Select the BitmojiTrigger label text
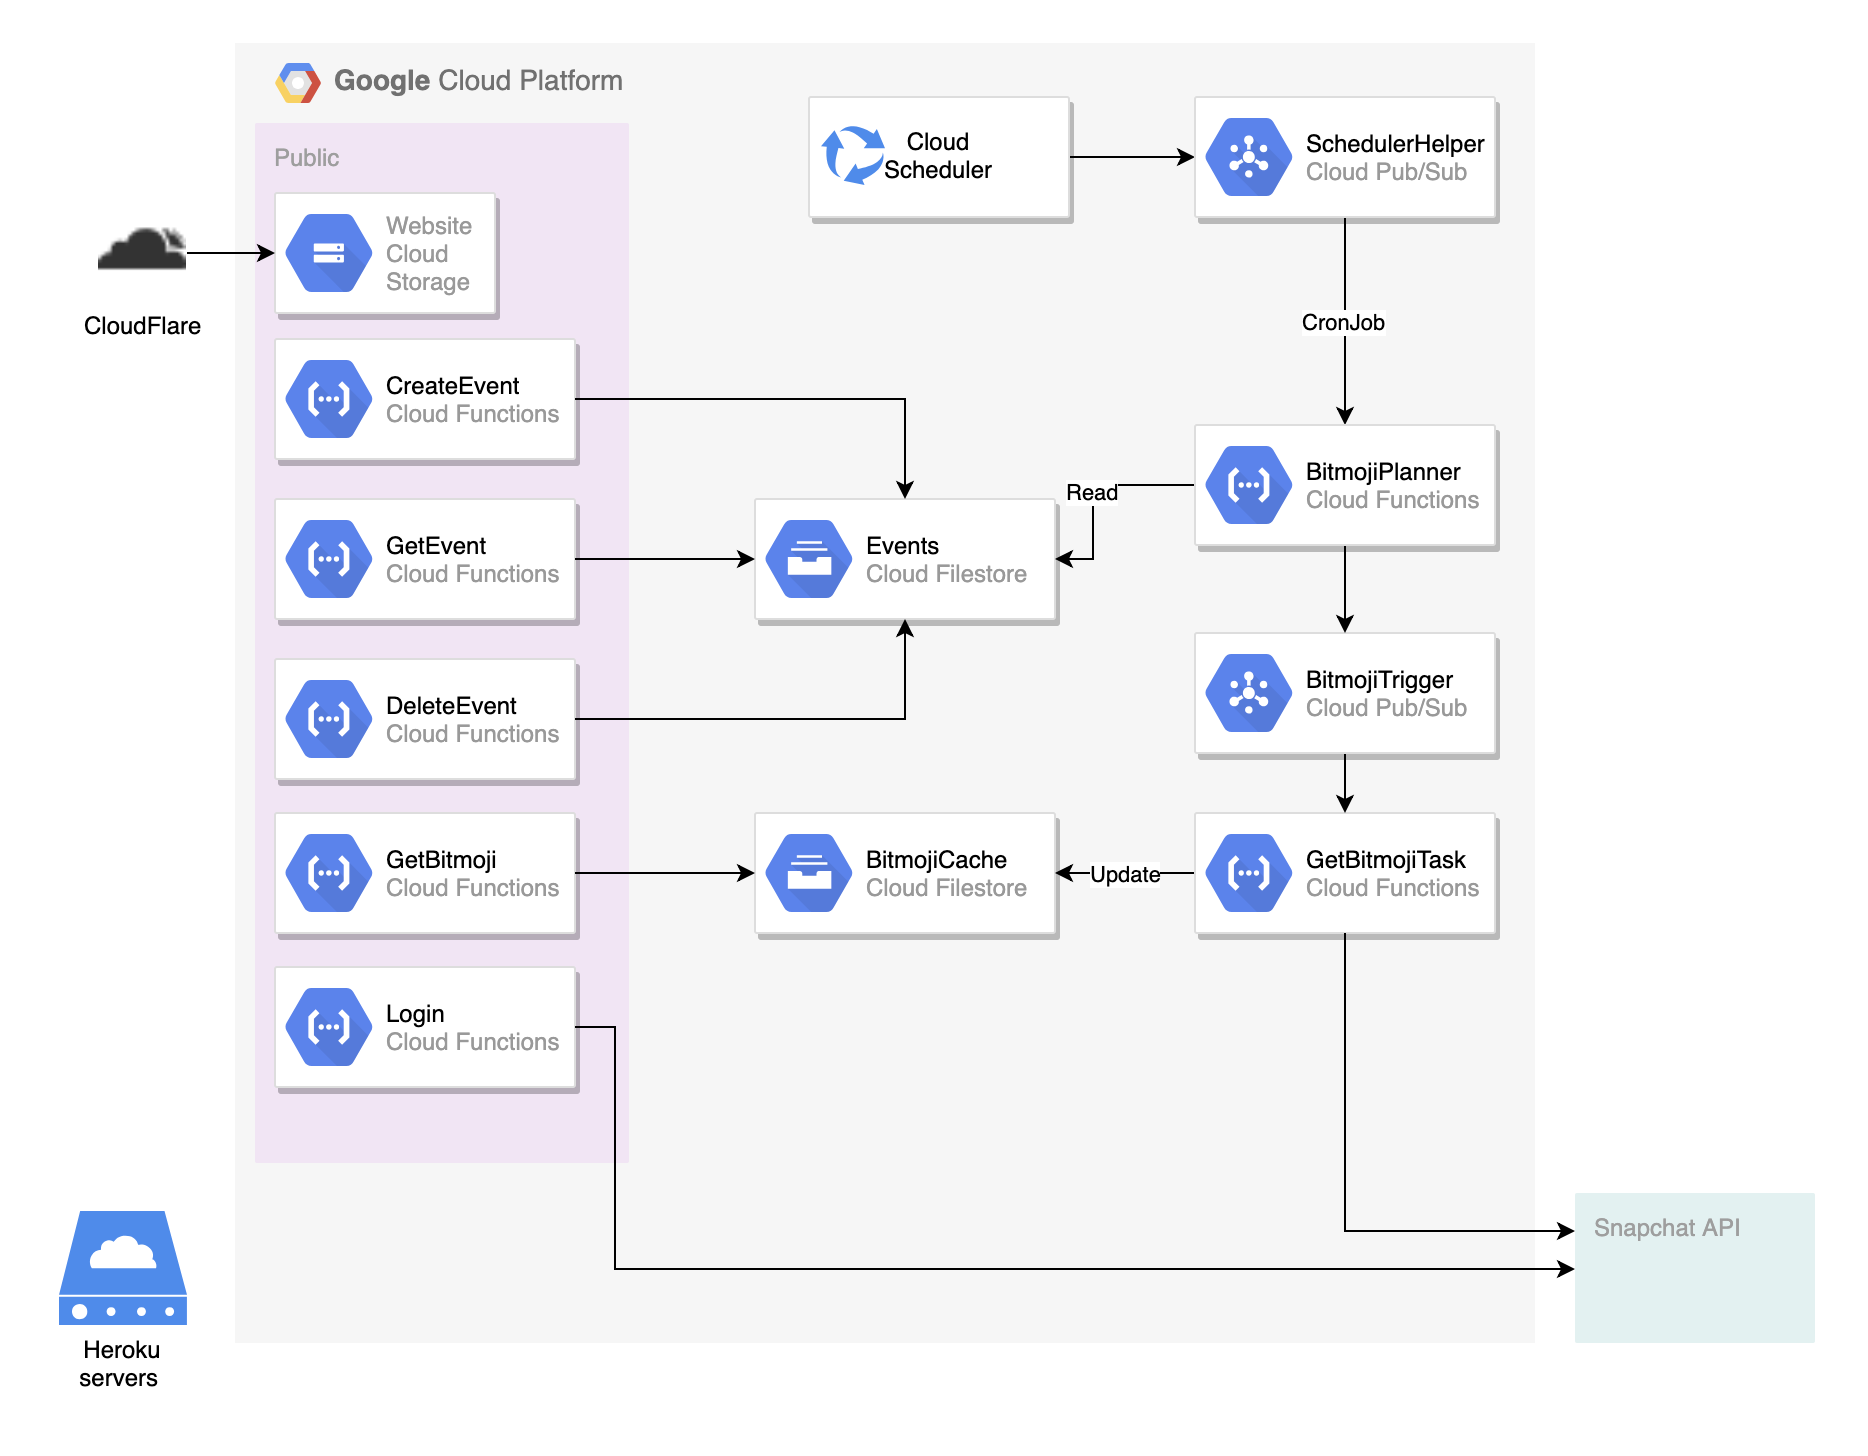 tap(1379, 680)
